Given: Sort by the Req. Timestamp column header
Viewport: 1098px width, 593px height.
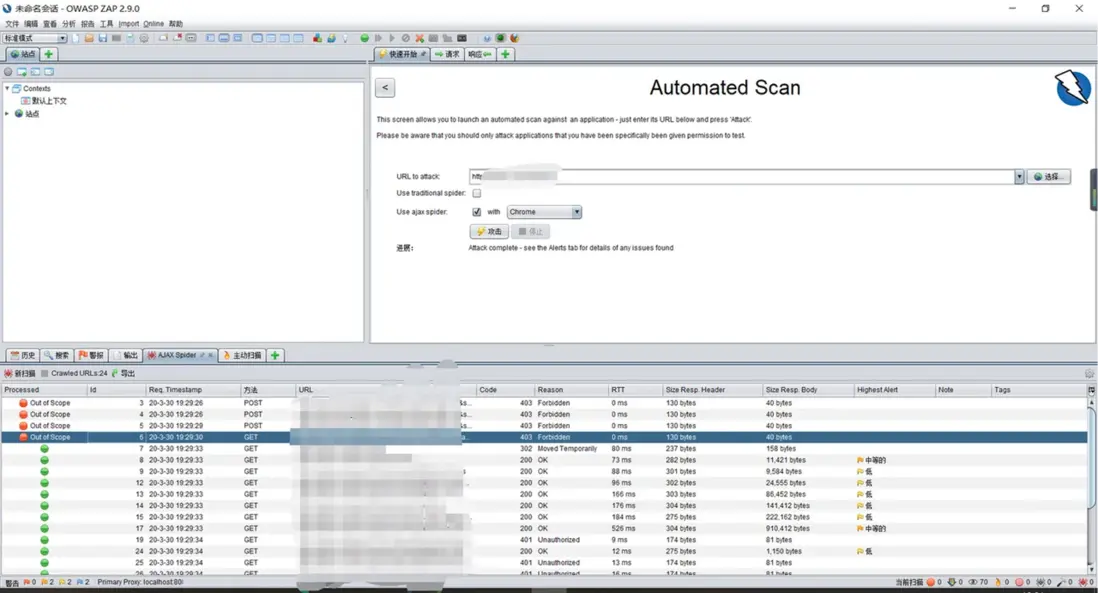Looking at the screenshot, I should (193, 389).
